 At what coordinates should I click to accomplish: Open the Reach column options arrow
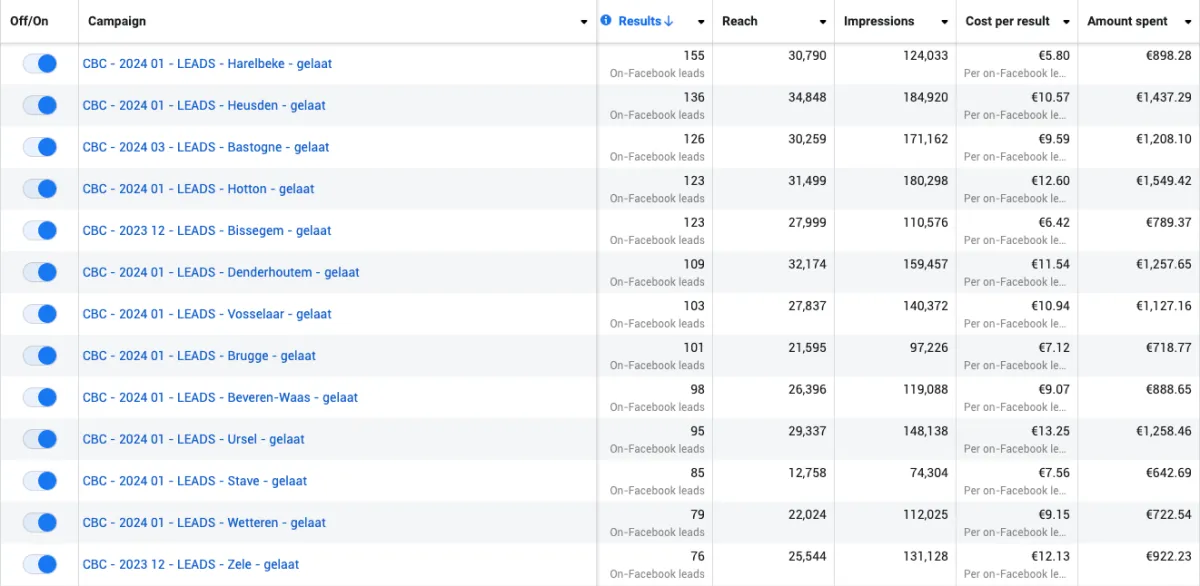click(823, 22)
